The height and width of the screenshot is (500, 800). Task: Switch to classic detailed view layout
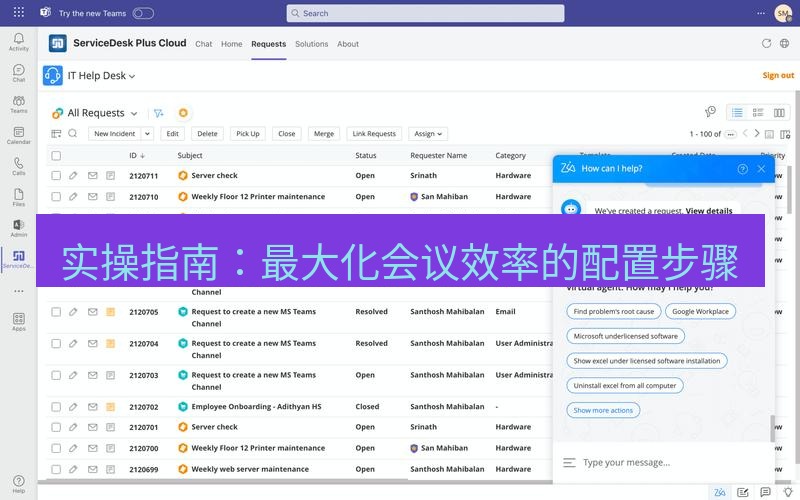coord(758,113)
